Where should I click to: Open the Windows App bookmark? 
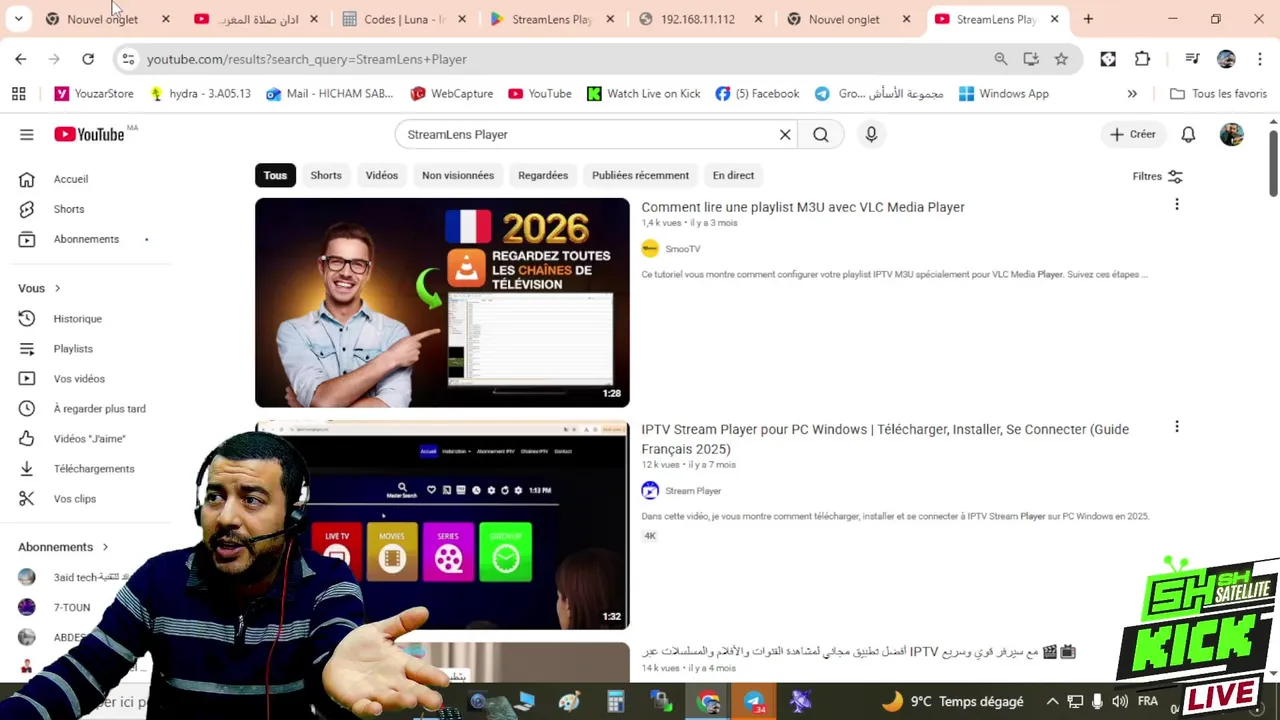(1003, 94)
